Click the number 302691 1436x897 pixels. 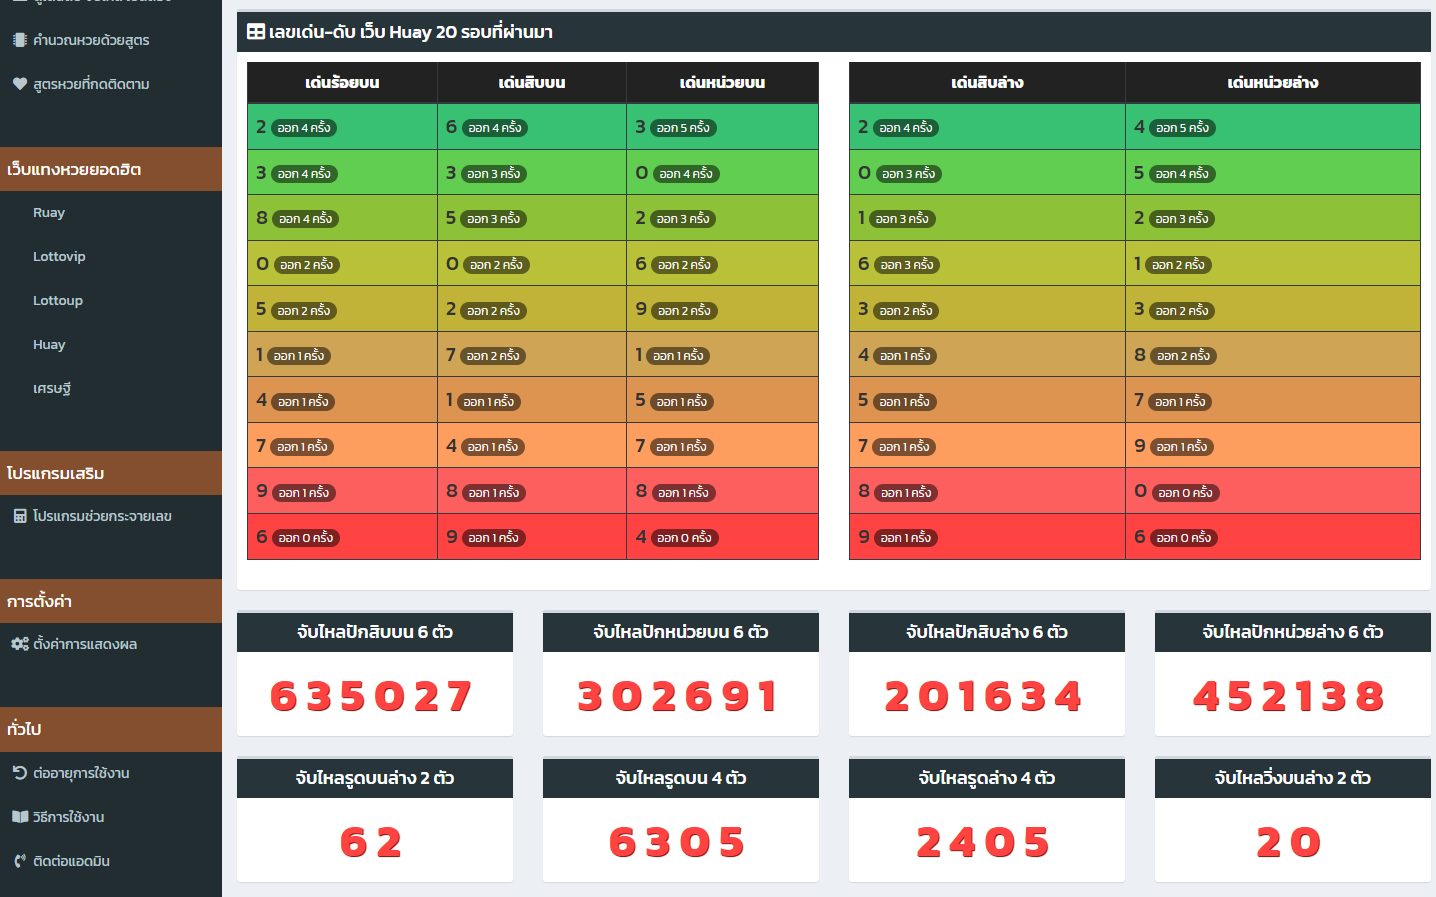(x=679, y=696)
